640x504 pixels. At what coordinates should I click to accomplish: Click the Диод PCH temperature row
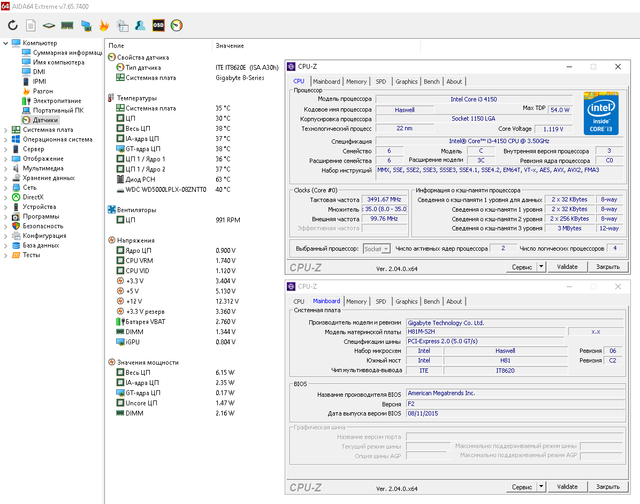tap(173, 179)
